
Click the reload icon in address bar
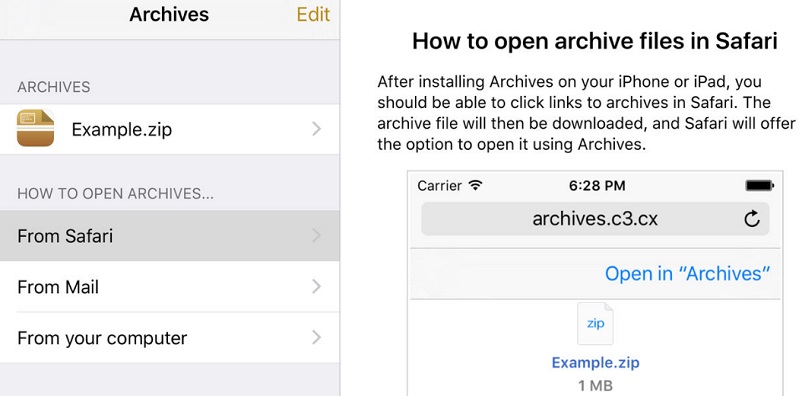[752, 219]
